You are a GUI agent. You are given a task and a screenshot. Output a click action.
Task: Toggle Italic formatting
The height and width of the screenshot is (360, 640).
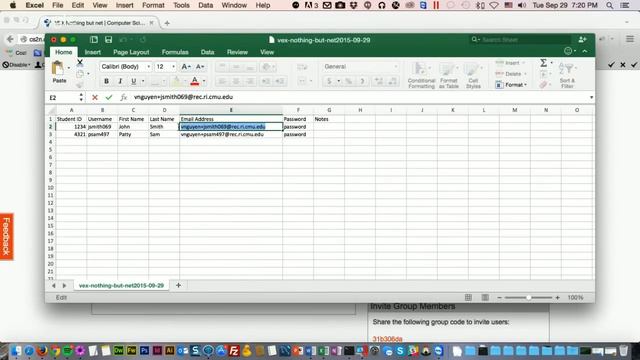pos(120,81)
